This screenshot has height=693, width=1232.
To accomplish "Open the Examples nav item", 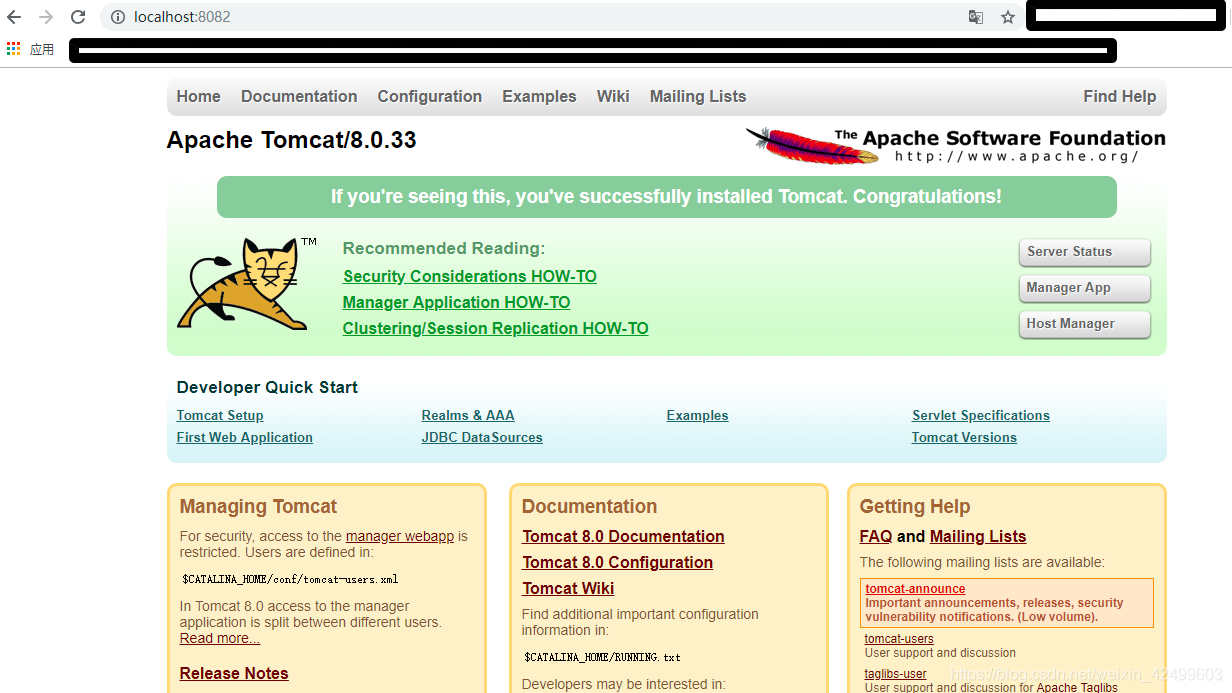I will coord(539,96).
